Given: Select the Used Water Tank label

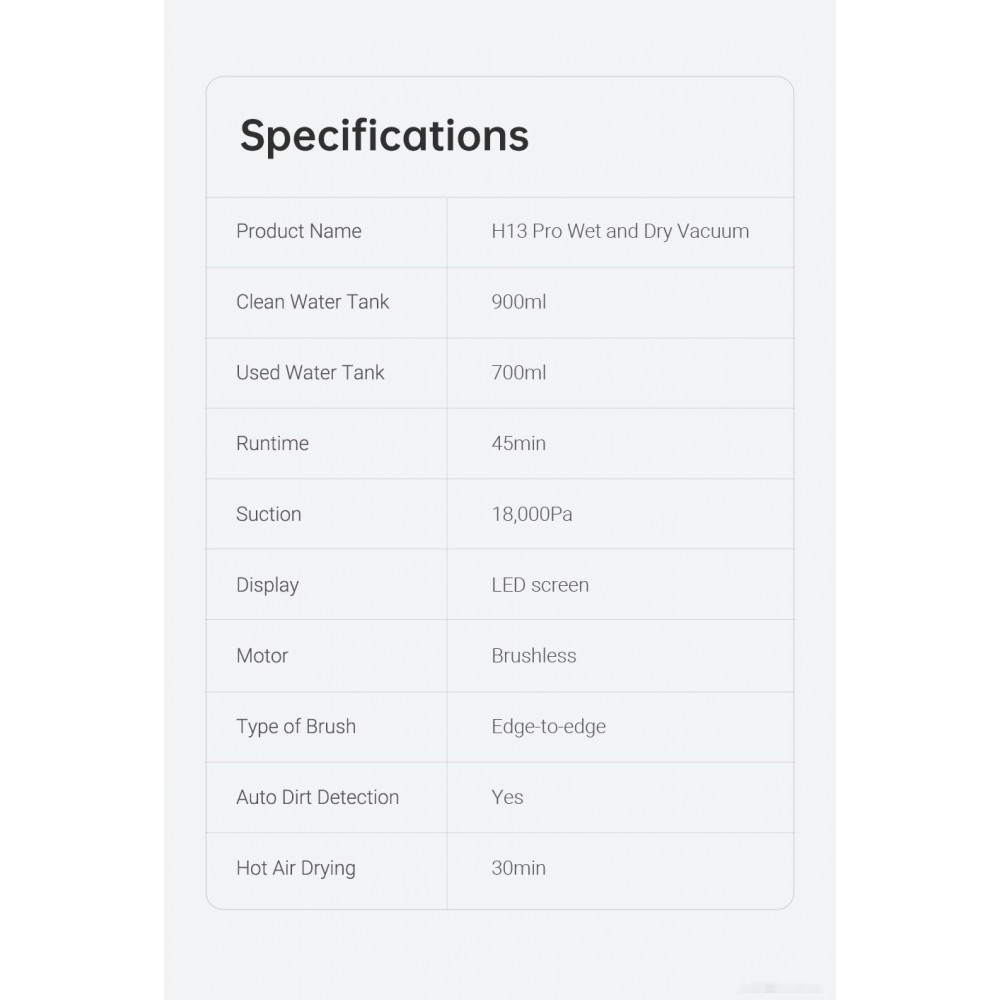Looking at the screenshot, I should pyautogui.click(x=310, y=373).
